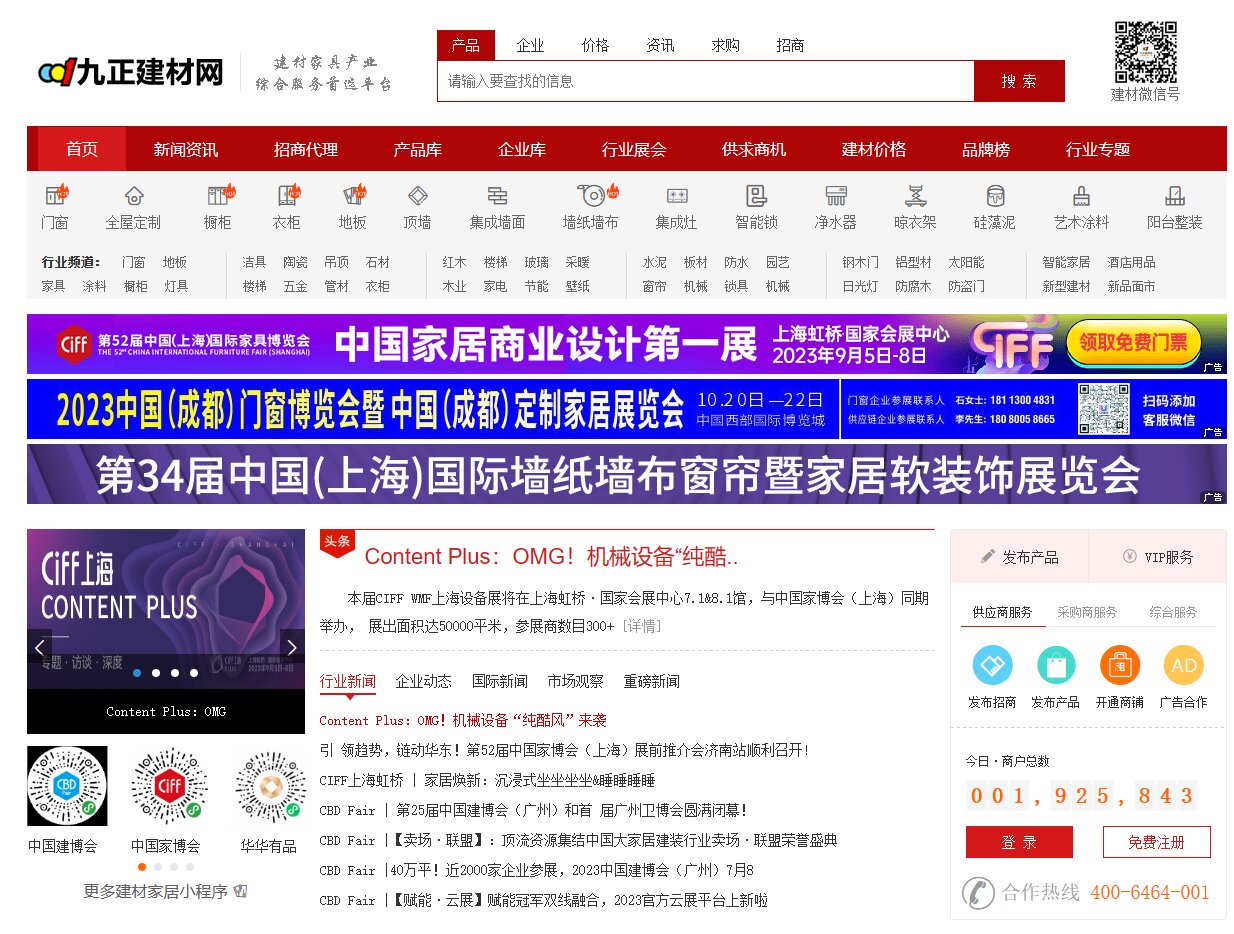Open the 更多建材家居小程序 link
Image resolution: width=1234 pixels, height=934 pixels.
click(x=165, y=891)
